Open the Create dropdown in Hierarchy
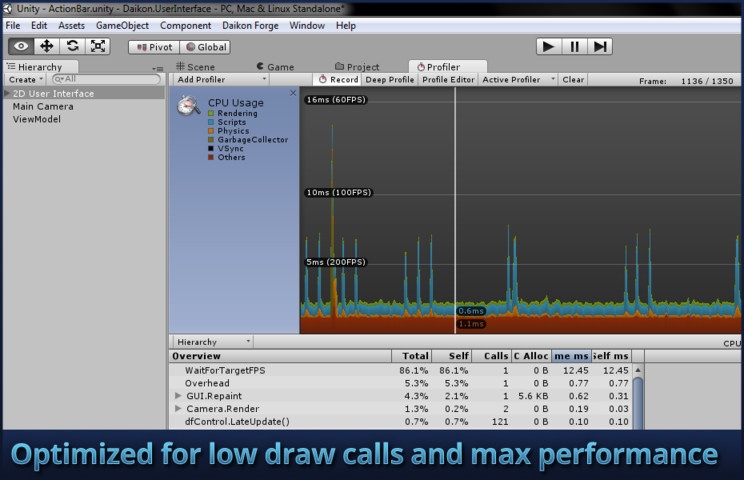 26,80
